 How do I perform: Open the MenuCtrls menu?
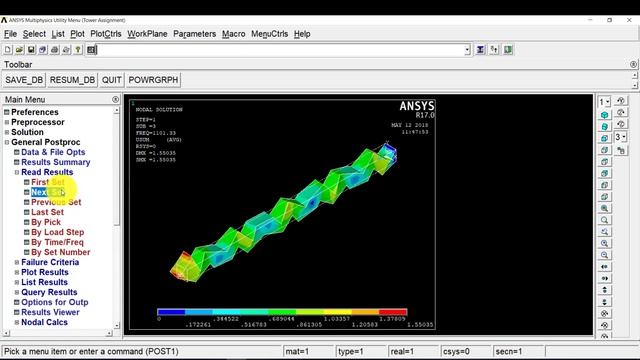[x=269, y=34]
